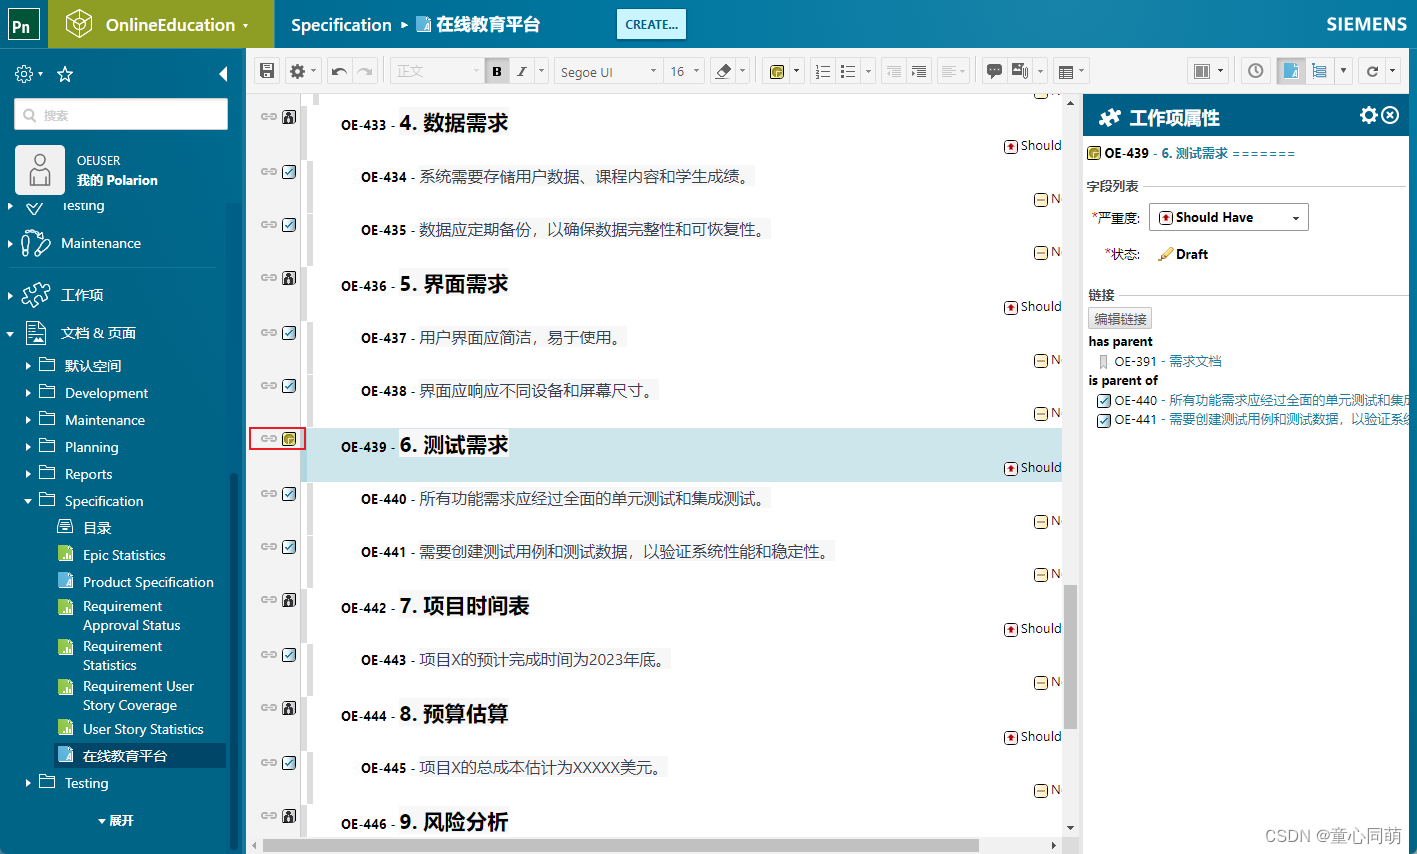Click the increase indent icon

tap(918, 70)
